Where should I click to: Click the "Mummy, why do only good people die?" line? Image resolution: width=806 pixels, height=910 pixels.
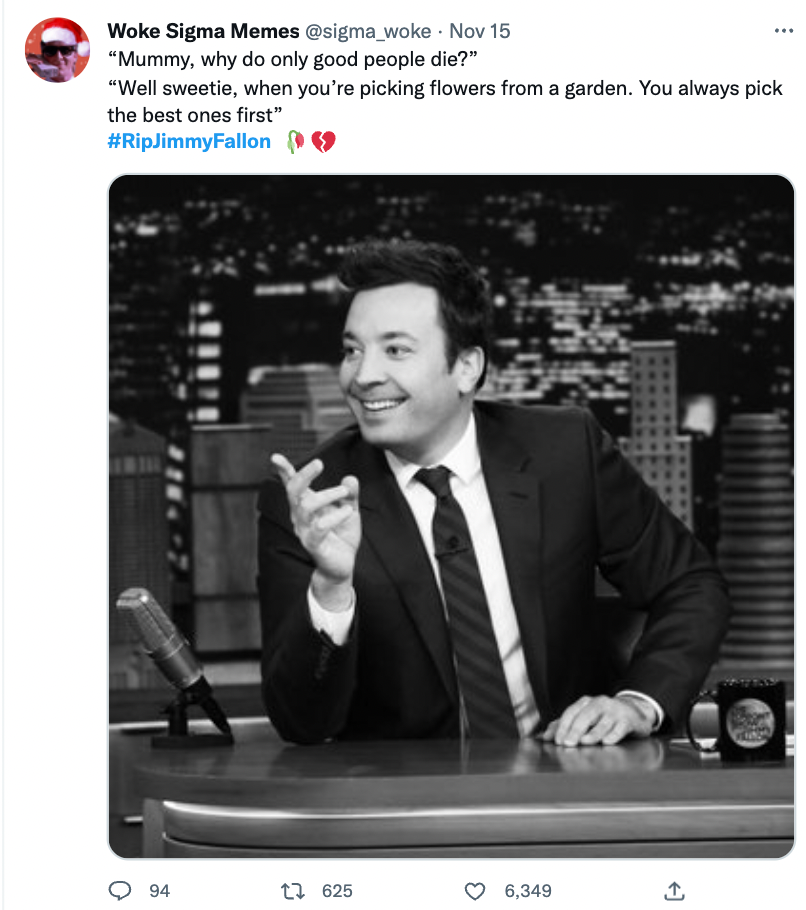[293, 59]
